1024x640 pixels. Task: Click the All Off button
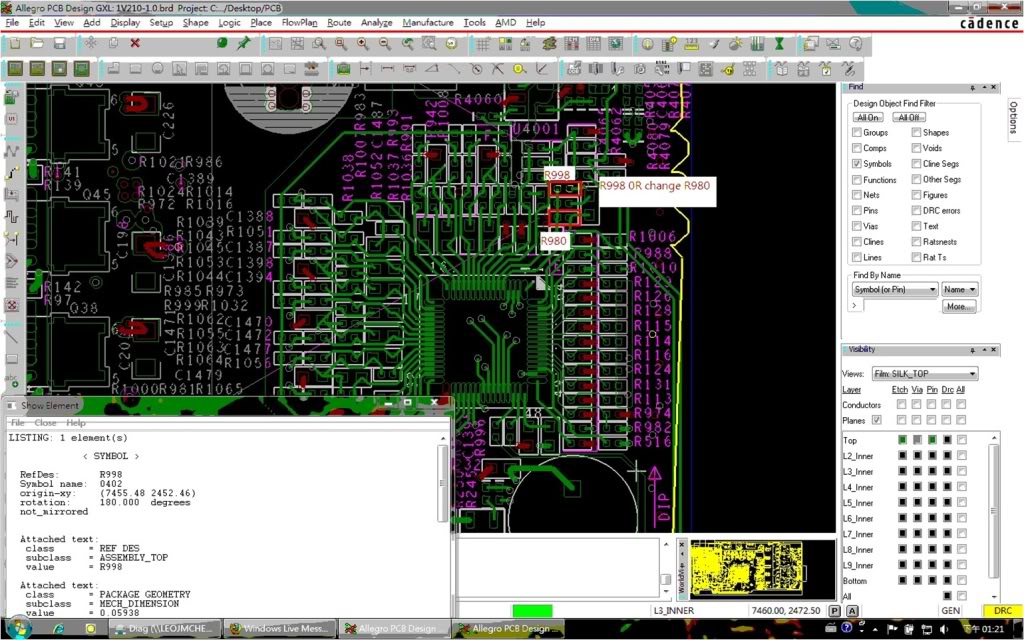pos(909,117)
